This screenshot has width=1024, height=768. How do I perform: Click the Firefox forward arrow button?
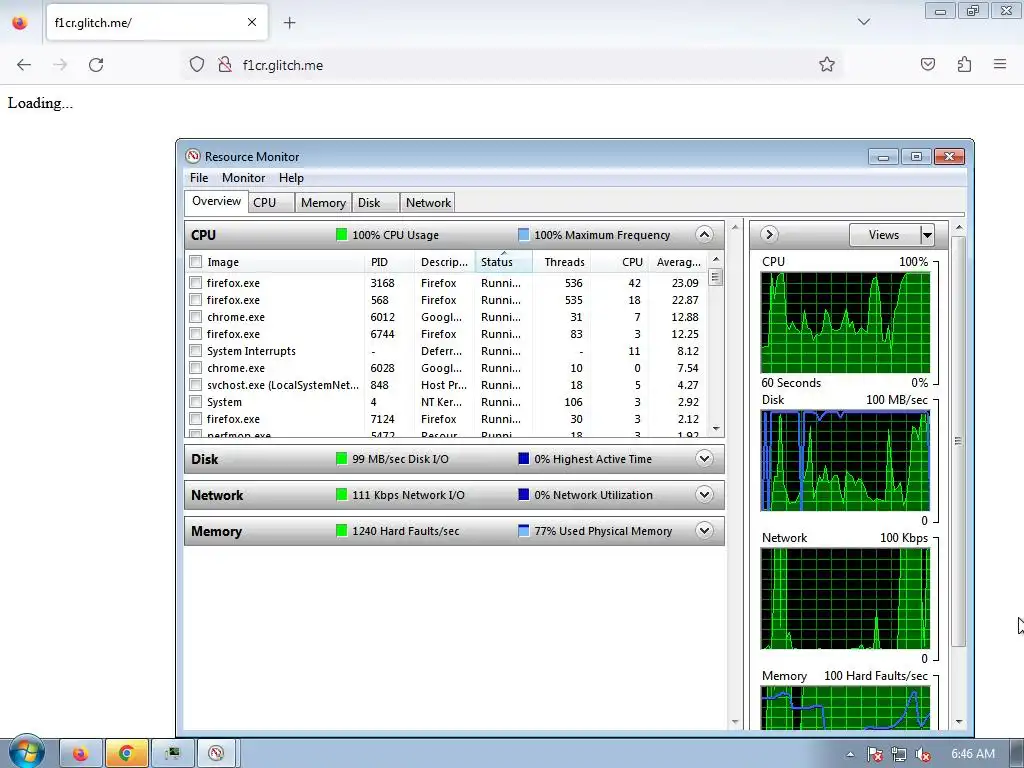[60, 65]
